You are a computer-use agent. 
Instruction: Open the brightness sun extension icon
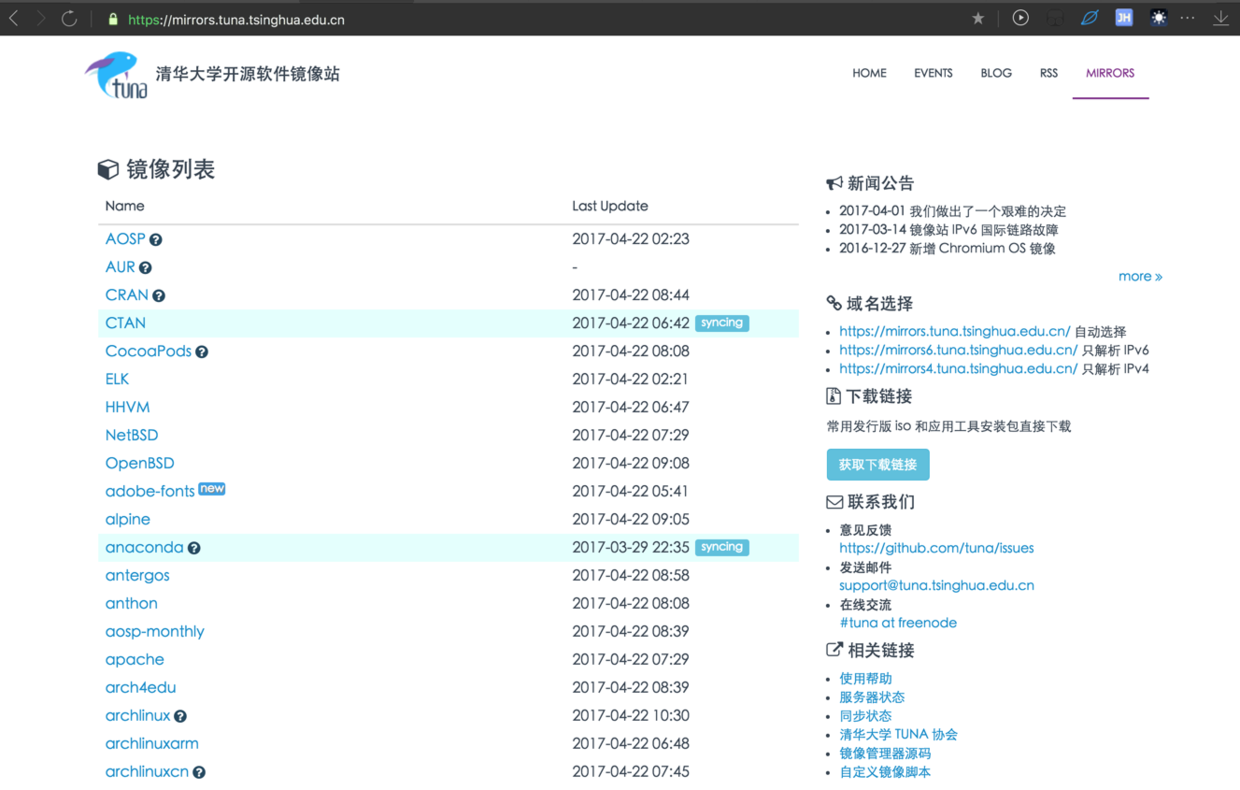coord(1158,17)
